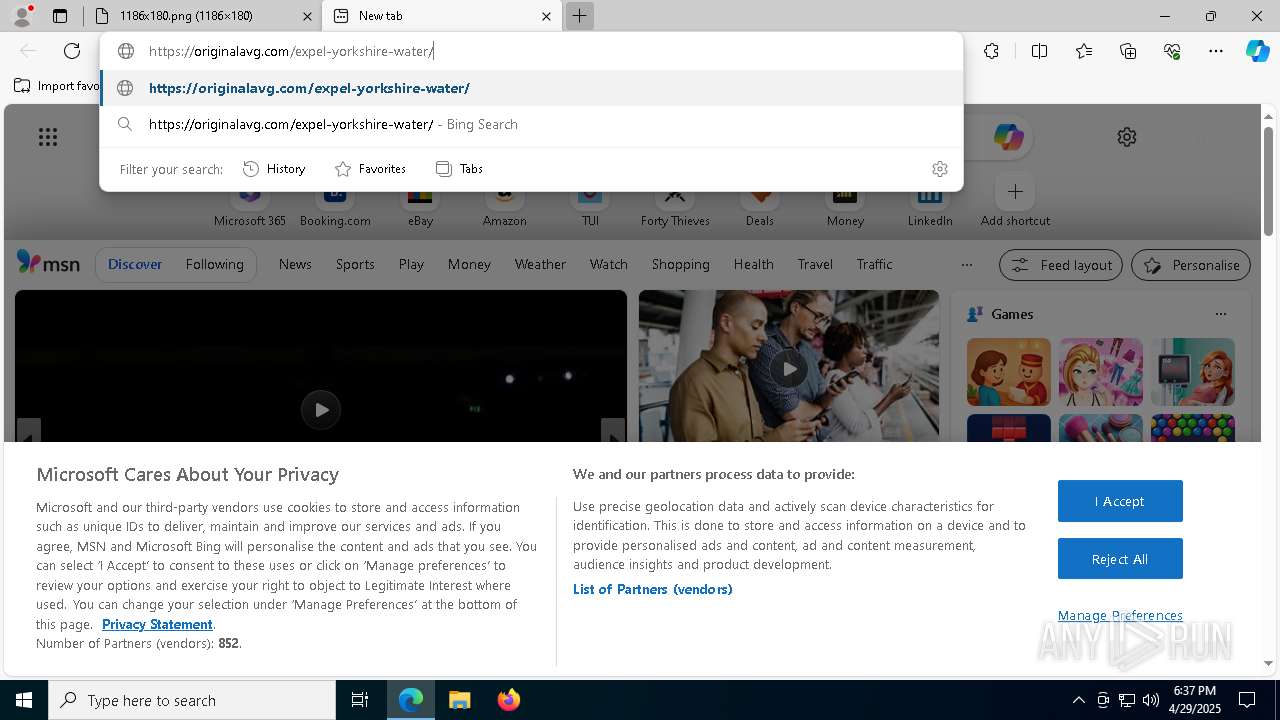The width and height of the screenshot is (1280, 720).
Task: Show more MSN categories ellipsis
Action: coord(966,265)
